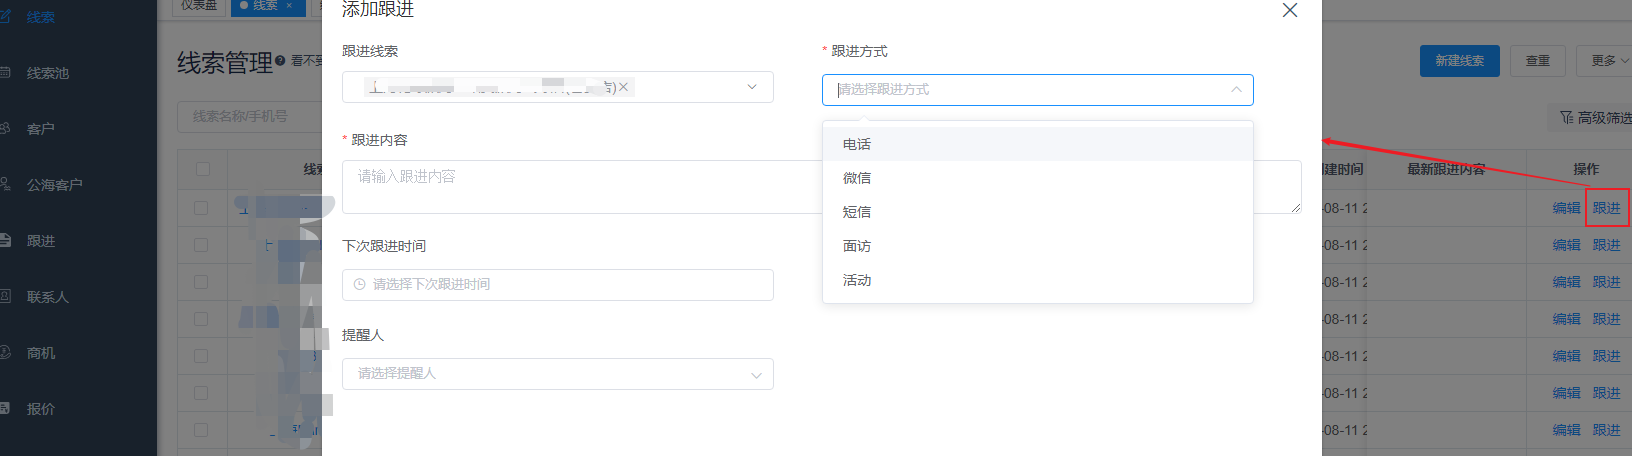Click the 请选择跟进方式 input field
The height and width of the screenshot is (456, 1632).
click(1038, 90)
